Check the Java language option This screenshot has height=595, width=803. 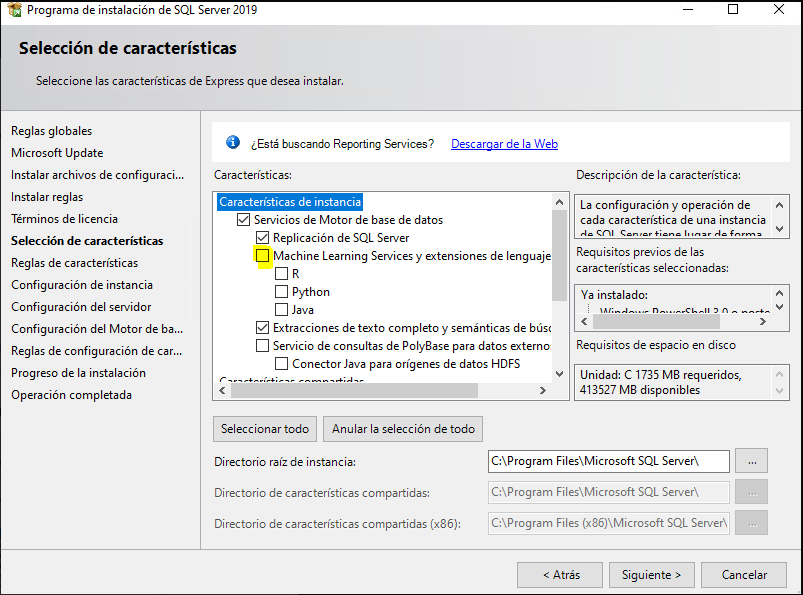(281, 310)
